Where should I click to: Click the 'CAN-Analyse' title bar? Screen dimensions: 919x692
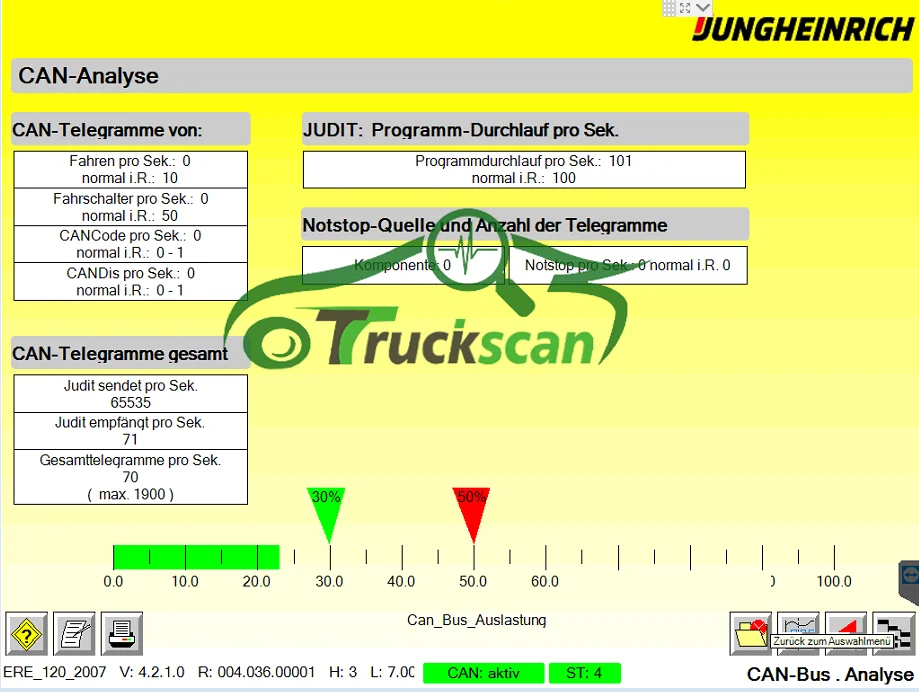click(x=462, y=76)
